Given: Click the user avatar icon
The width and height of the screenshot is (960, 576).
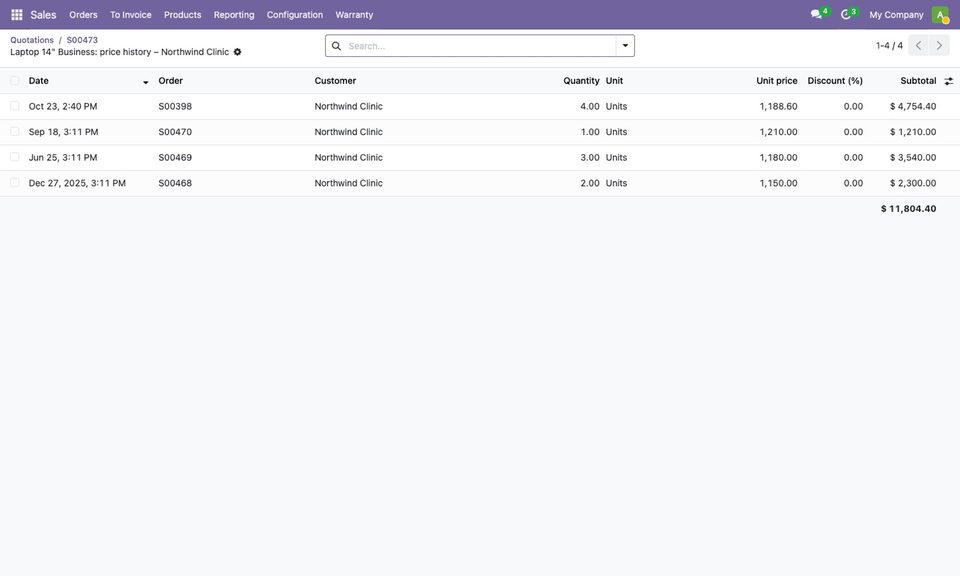Looking at the screenshot, I should [940, 15].
